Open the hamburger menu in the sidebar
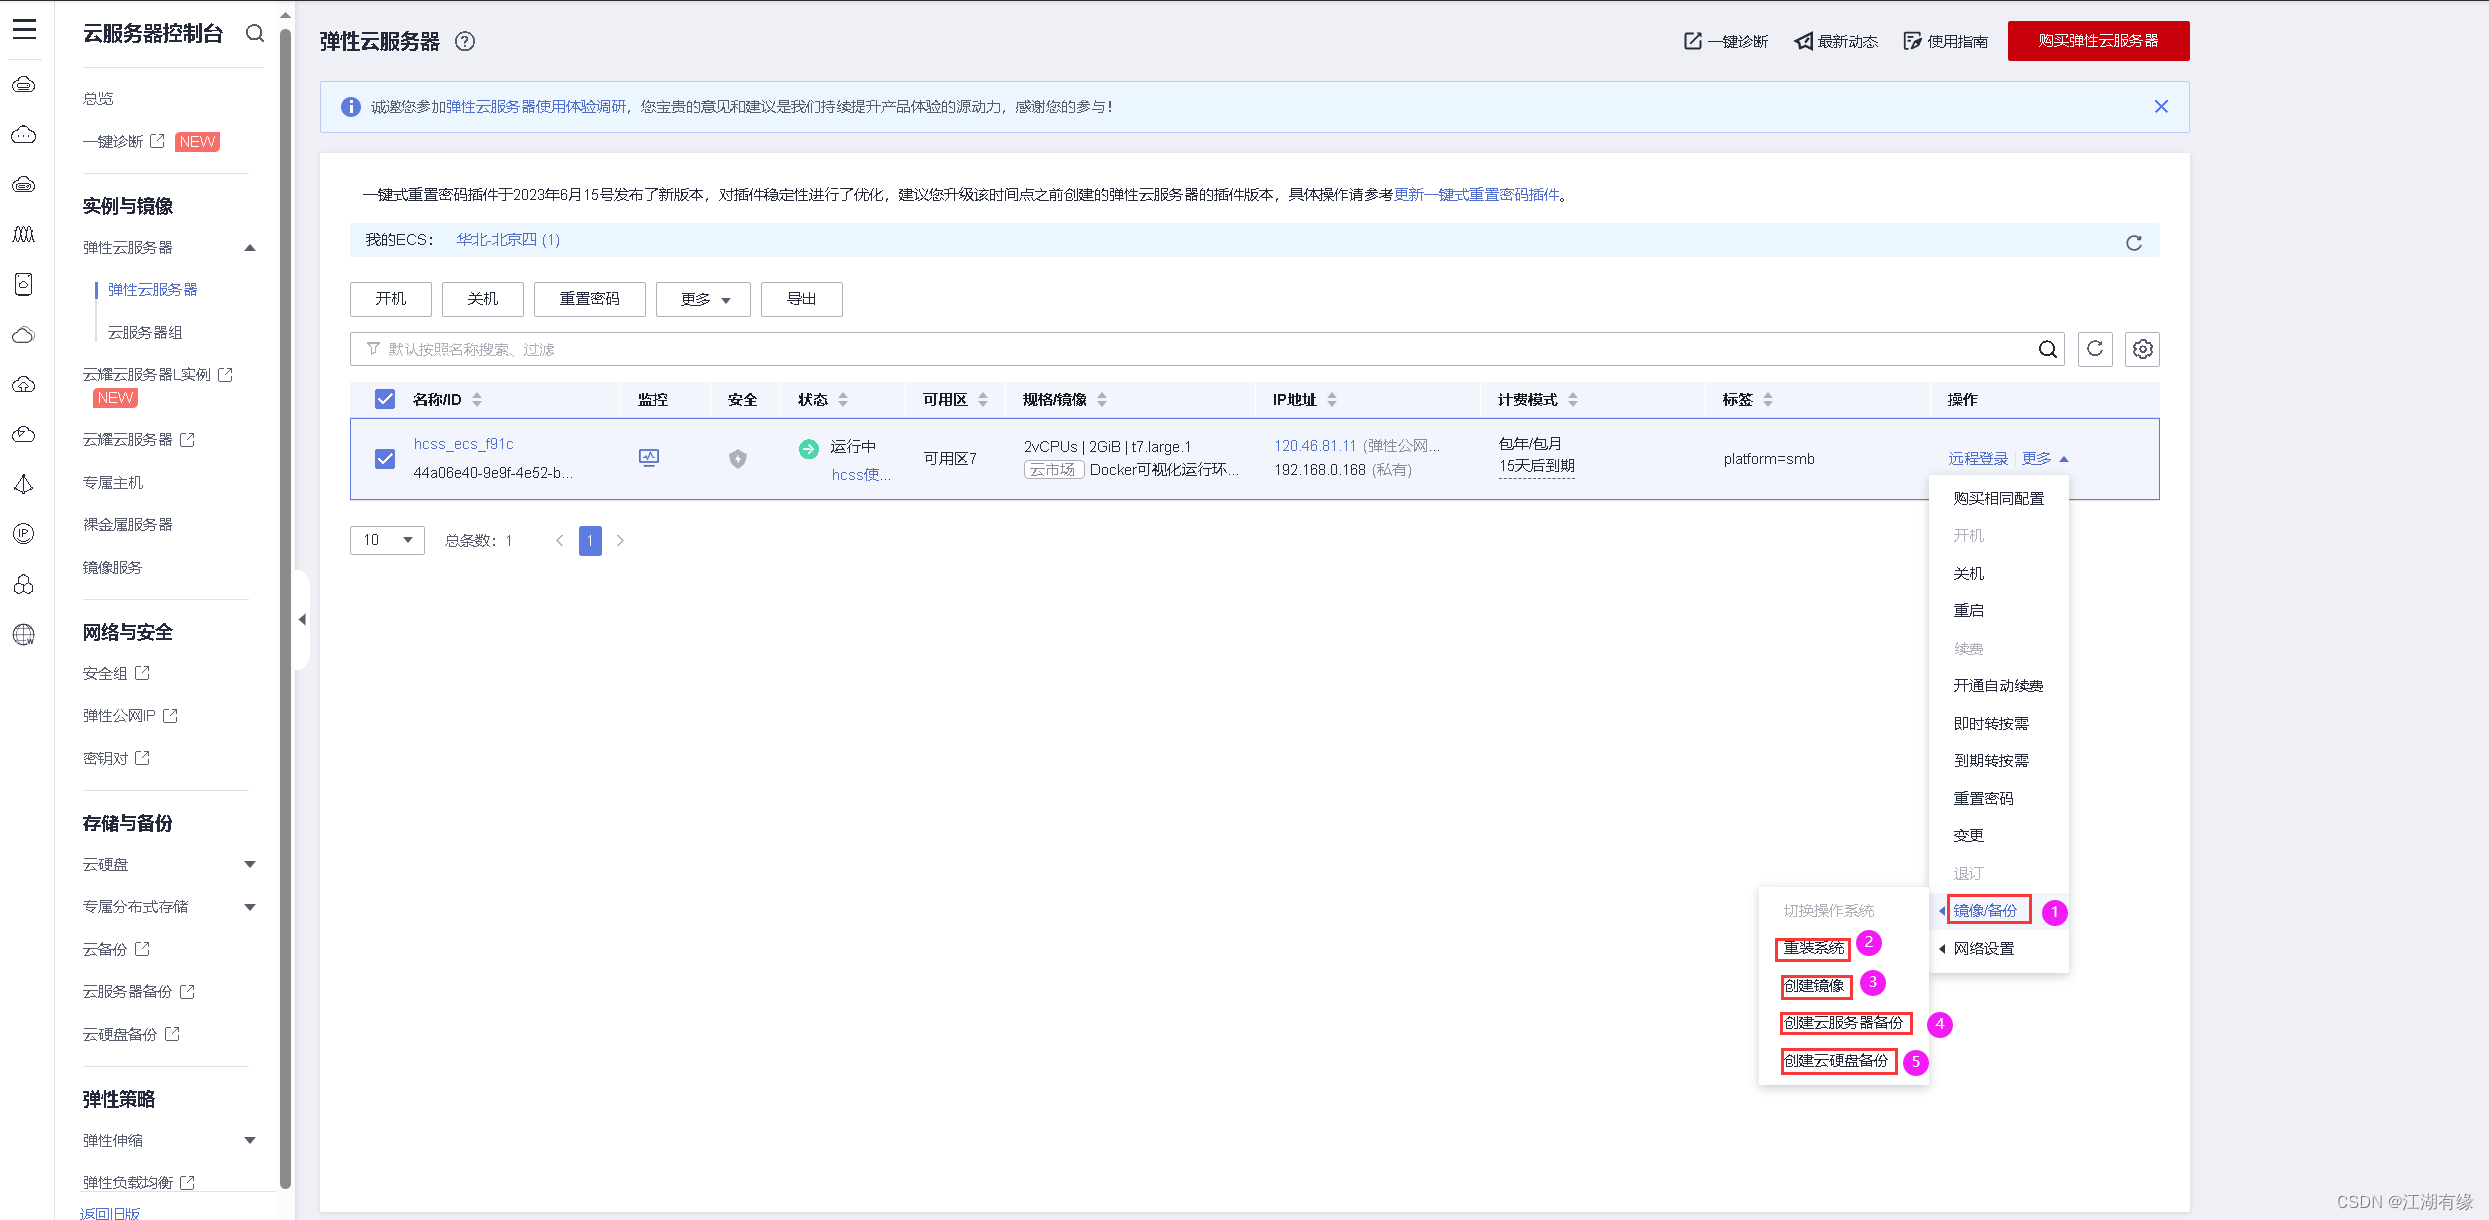 pos(24,30)
